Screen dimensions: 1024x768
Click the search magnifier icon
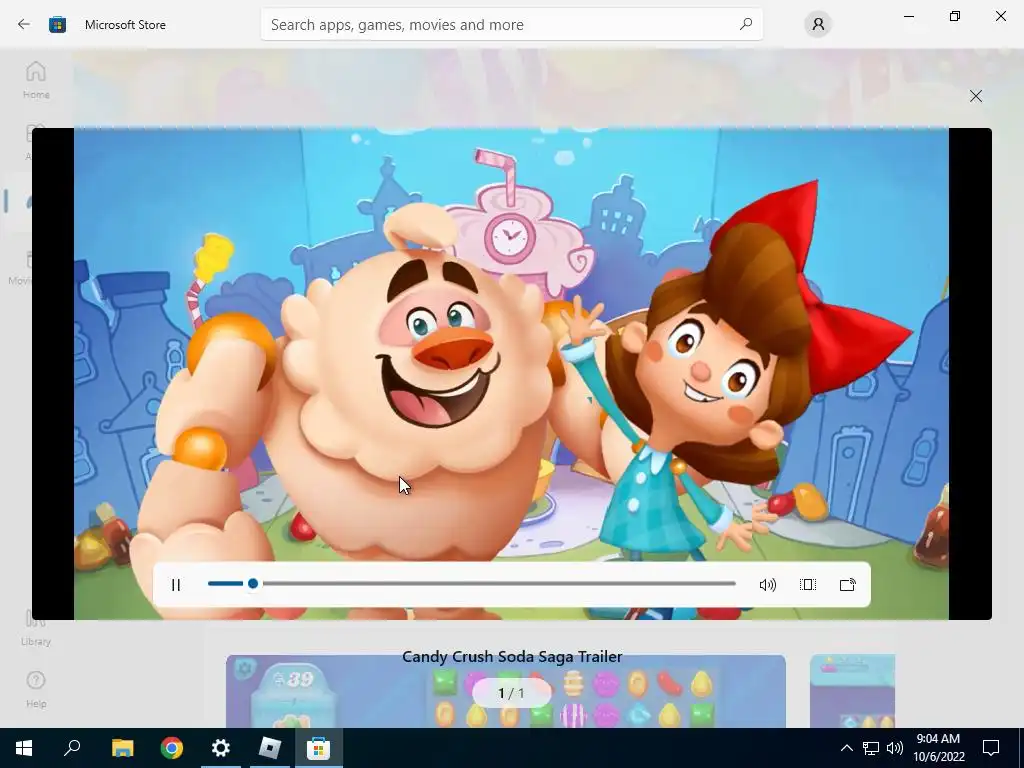(746, 24)
